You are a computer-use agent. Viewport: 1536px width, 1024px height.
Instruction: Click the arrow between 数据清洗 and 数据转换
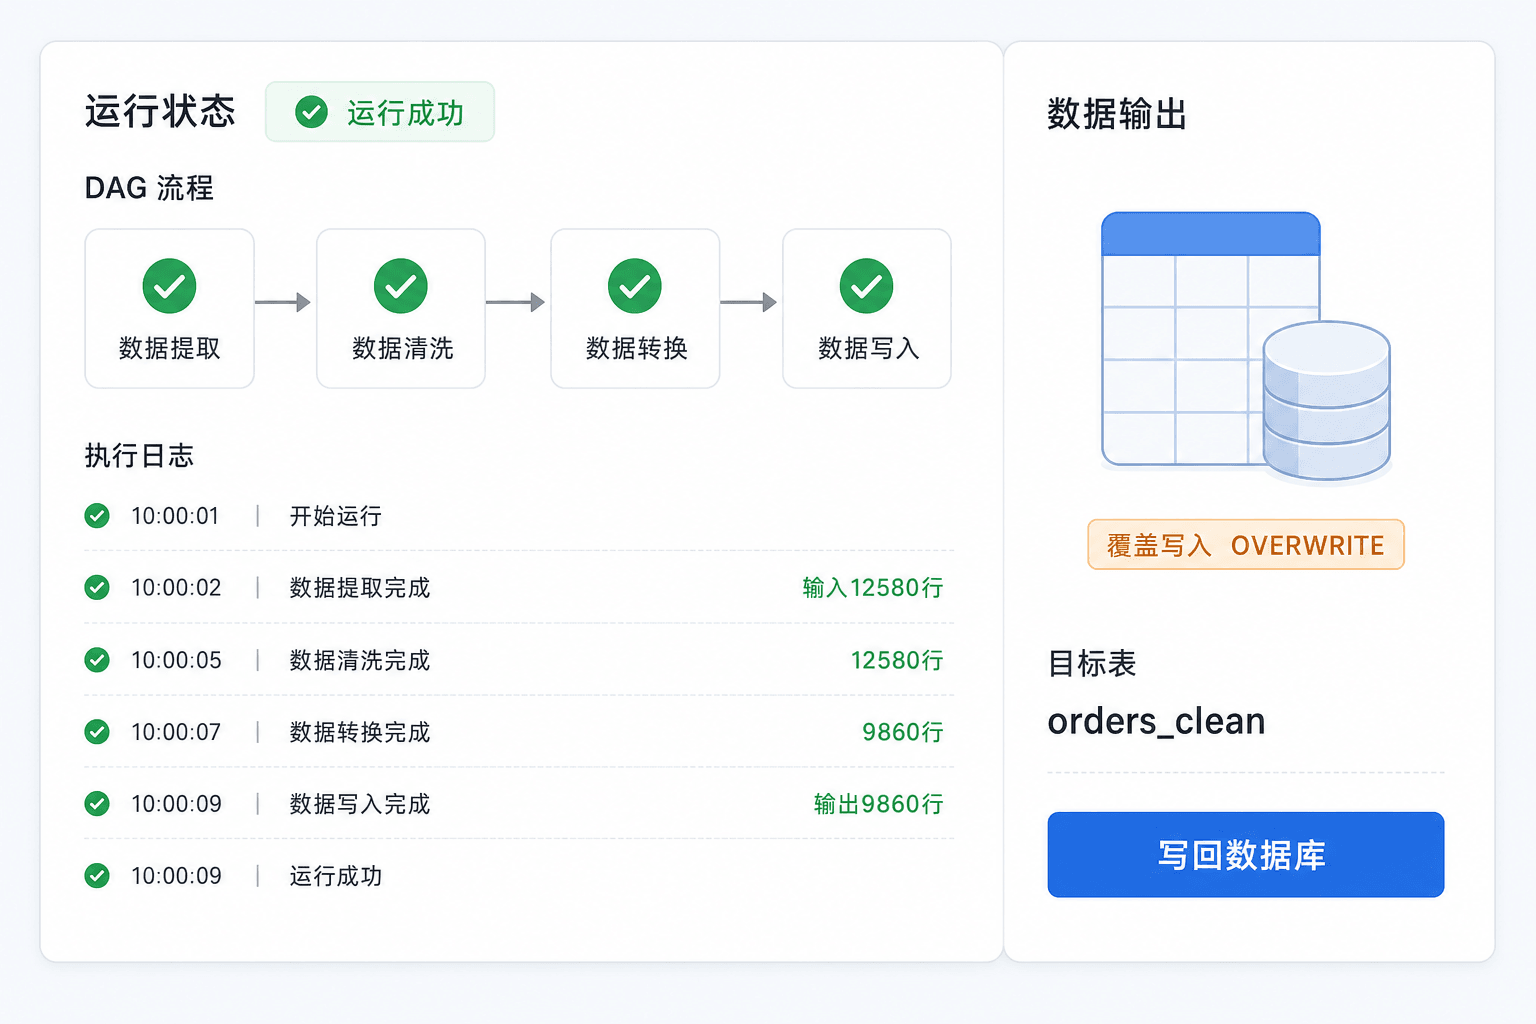pyautogui.click(x=515, y=302)
